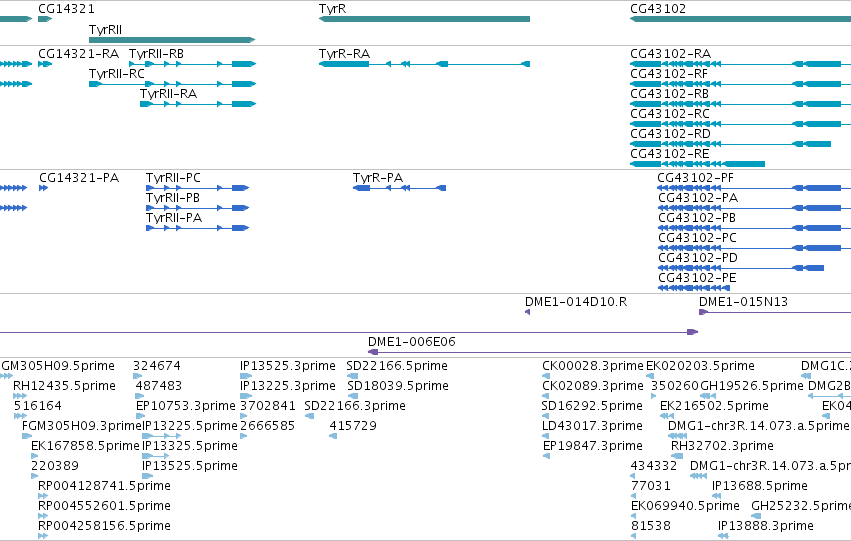Click the 434332 feature label
The width and height of the screenshot is (851, 541).
[x=654, y=467]
